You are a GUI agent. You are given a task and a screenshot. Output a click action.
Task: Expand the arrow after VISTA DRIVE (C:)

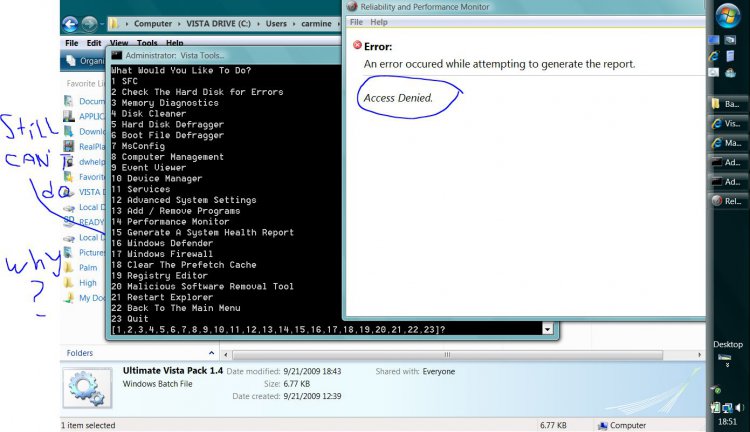pos(259,23)
